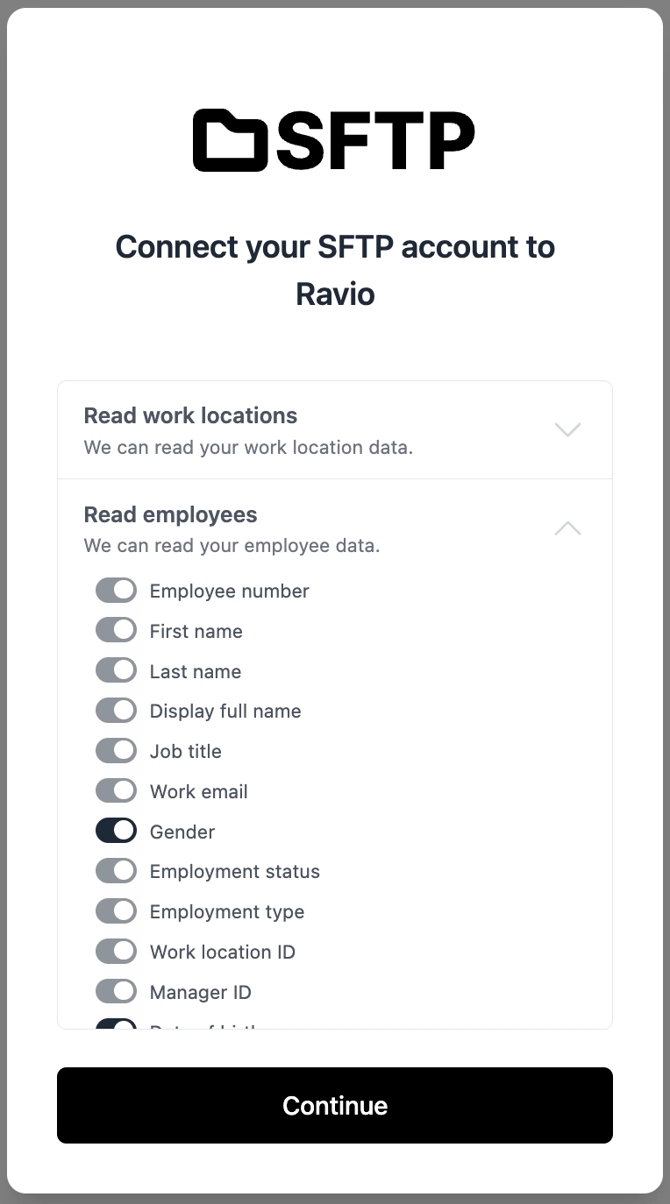This screenshot has width=670, height=1204.
Task: Toggle the partially visible Date of birth switch
Action: 116,1024
